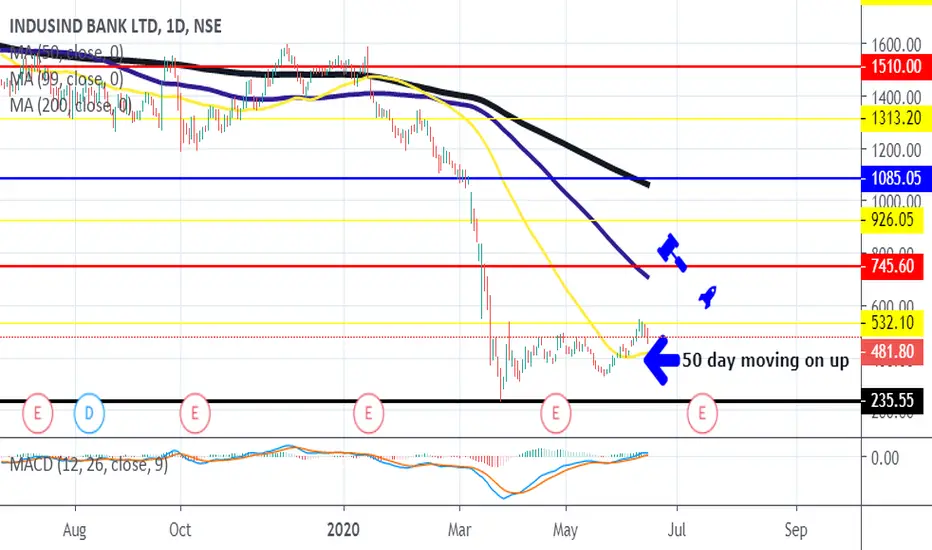The image size is (932, 550).
Task: Select the MA (50, close, 0) indicator label
Action: pos(67,53)
